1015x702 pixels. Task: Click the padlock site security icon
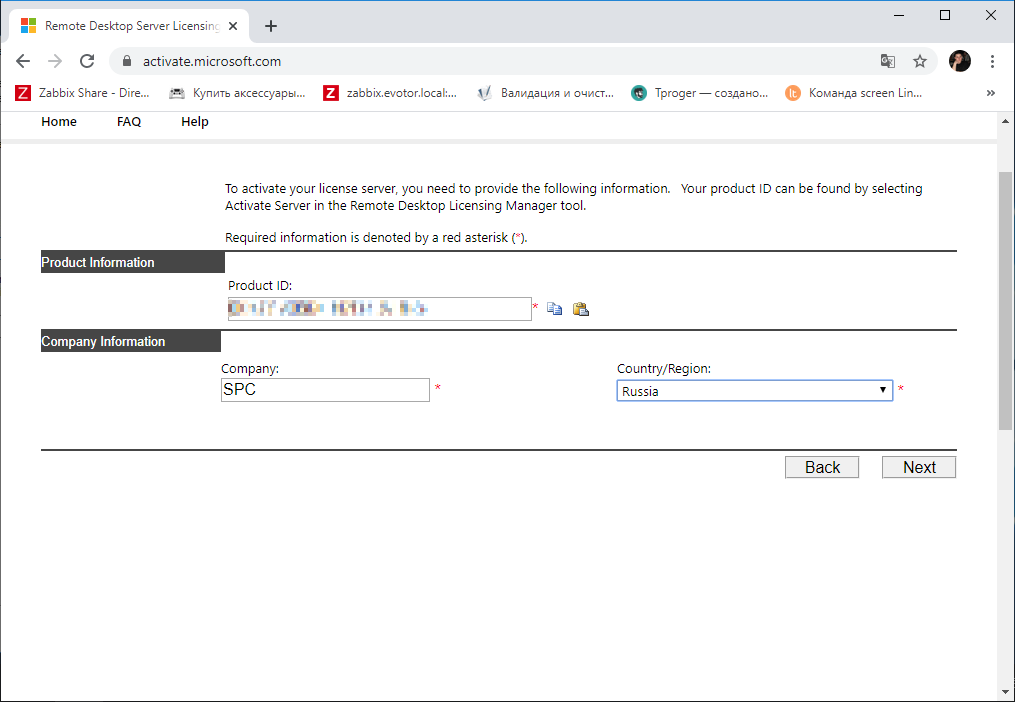click(x=127, y=62)
